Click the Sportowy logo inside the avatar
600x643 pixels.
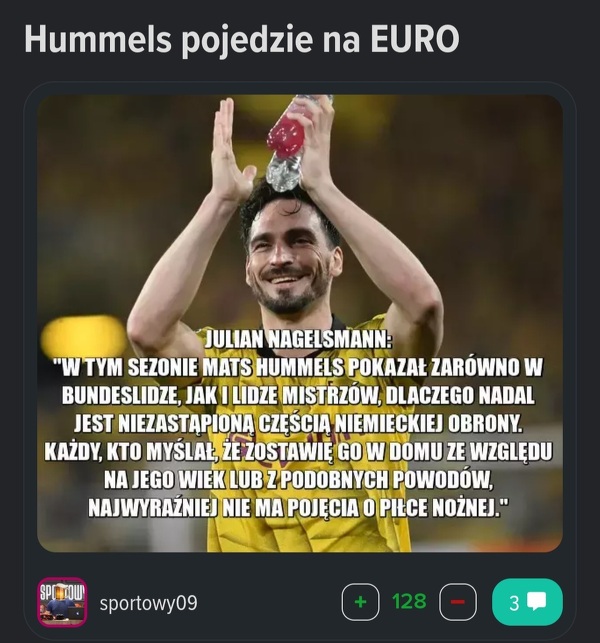(62, 591)
